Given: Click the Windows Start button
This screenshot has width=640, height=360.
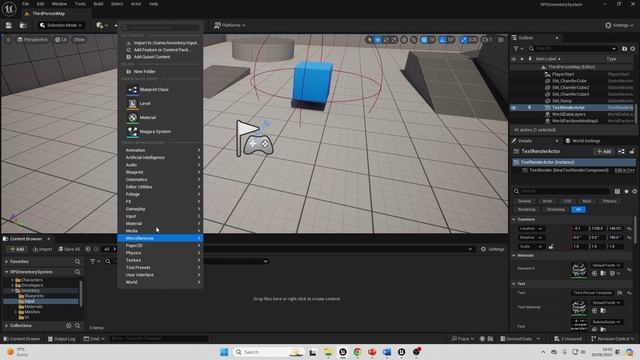Looking at the screenshot, I should tap(224, 352).
